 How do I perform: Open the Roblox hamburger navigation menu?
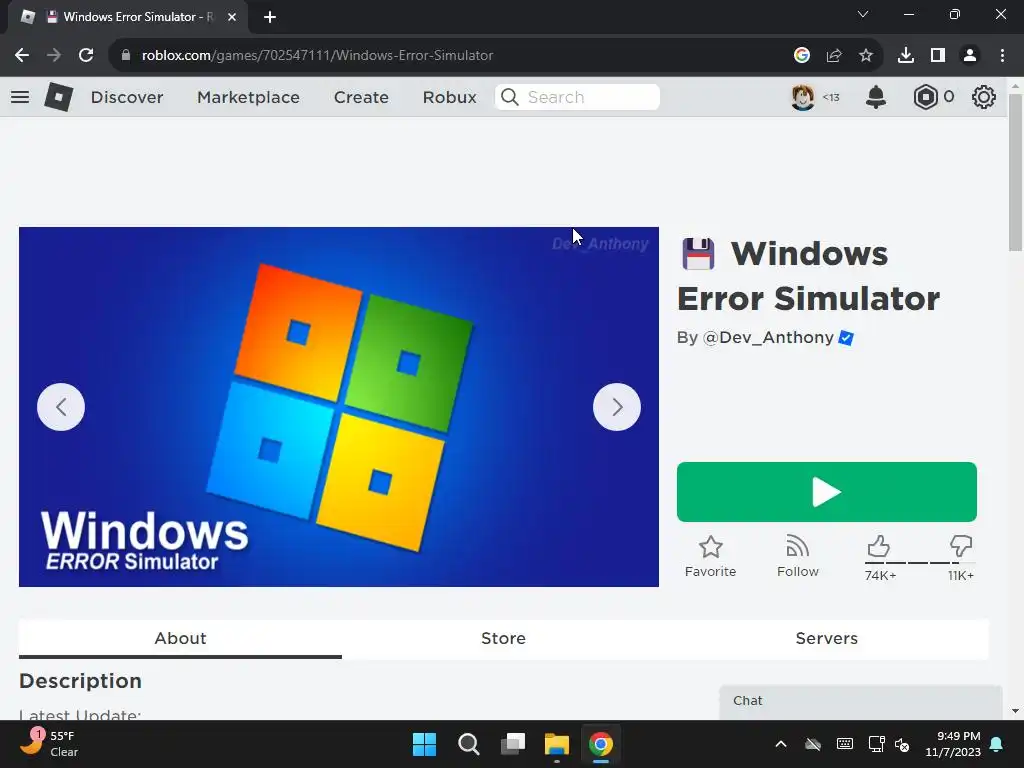pos(20,97)
